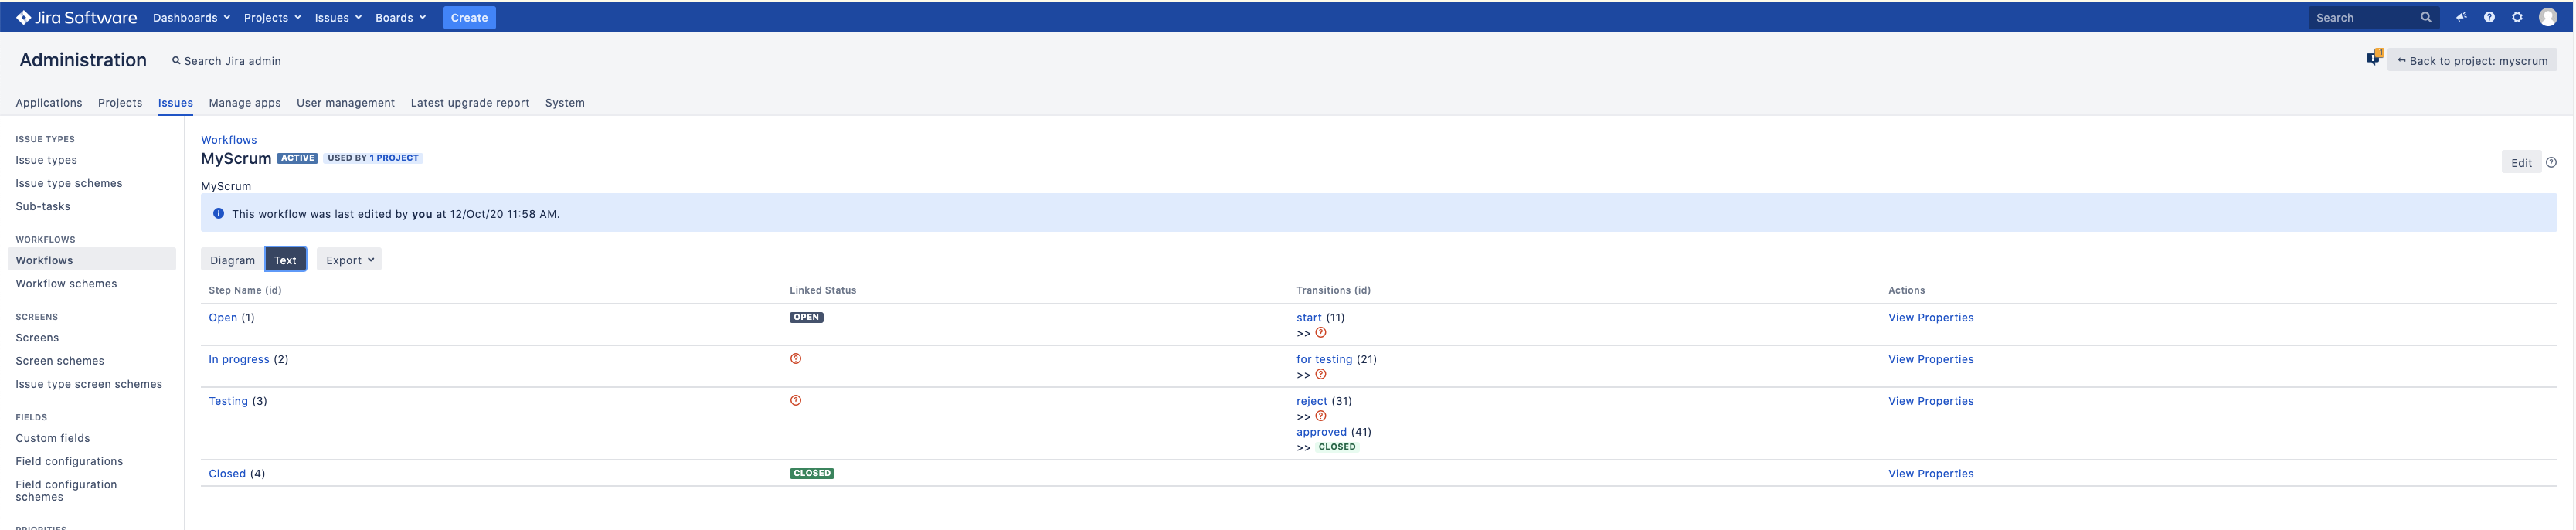The image size is (2576, 530).
Task: Click warning icon under start transition
Action: (x=1320, y=332)
